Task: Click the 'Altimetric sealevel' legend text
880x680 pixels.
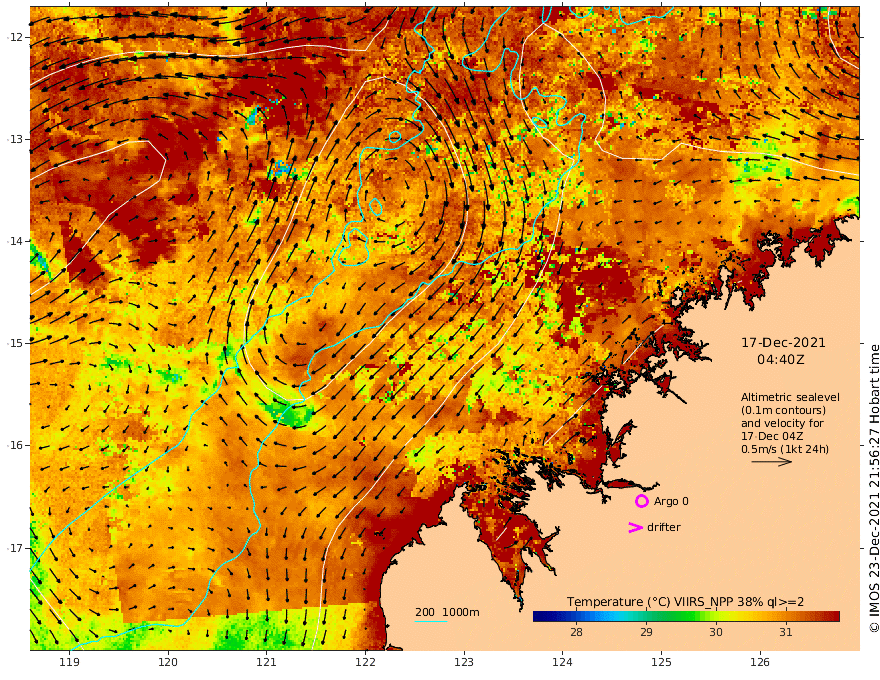Action: click(x=790, y=397)
